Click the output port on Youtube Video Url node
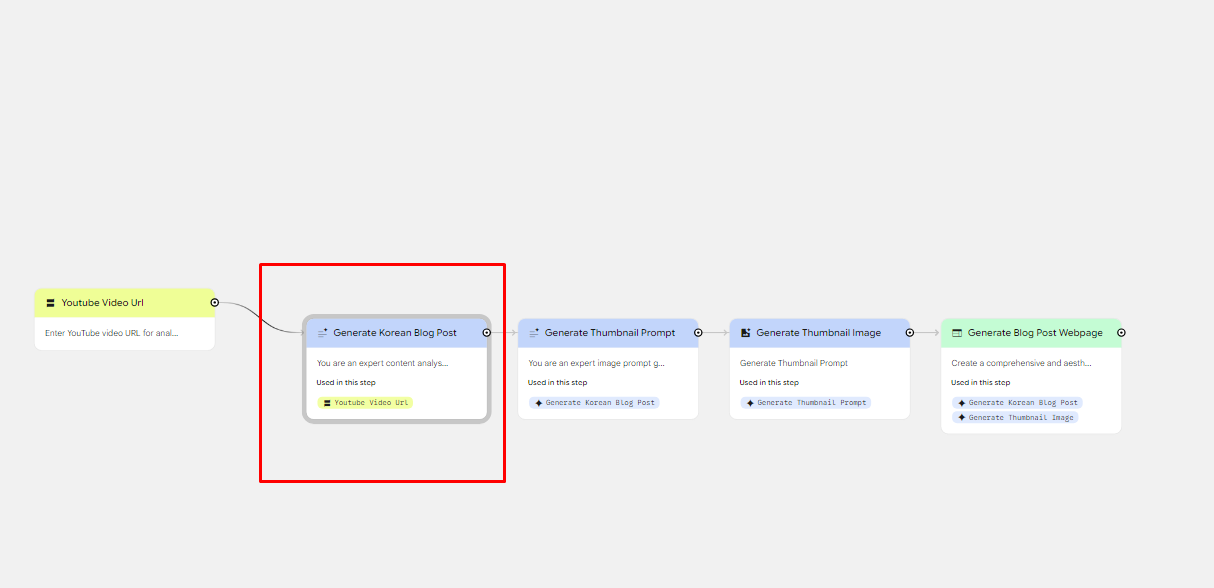Image resolution: width=1214 pixels, height=588 pixels. pos(214,302)
